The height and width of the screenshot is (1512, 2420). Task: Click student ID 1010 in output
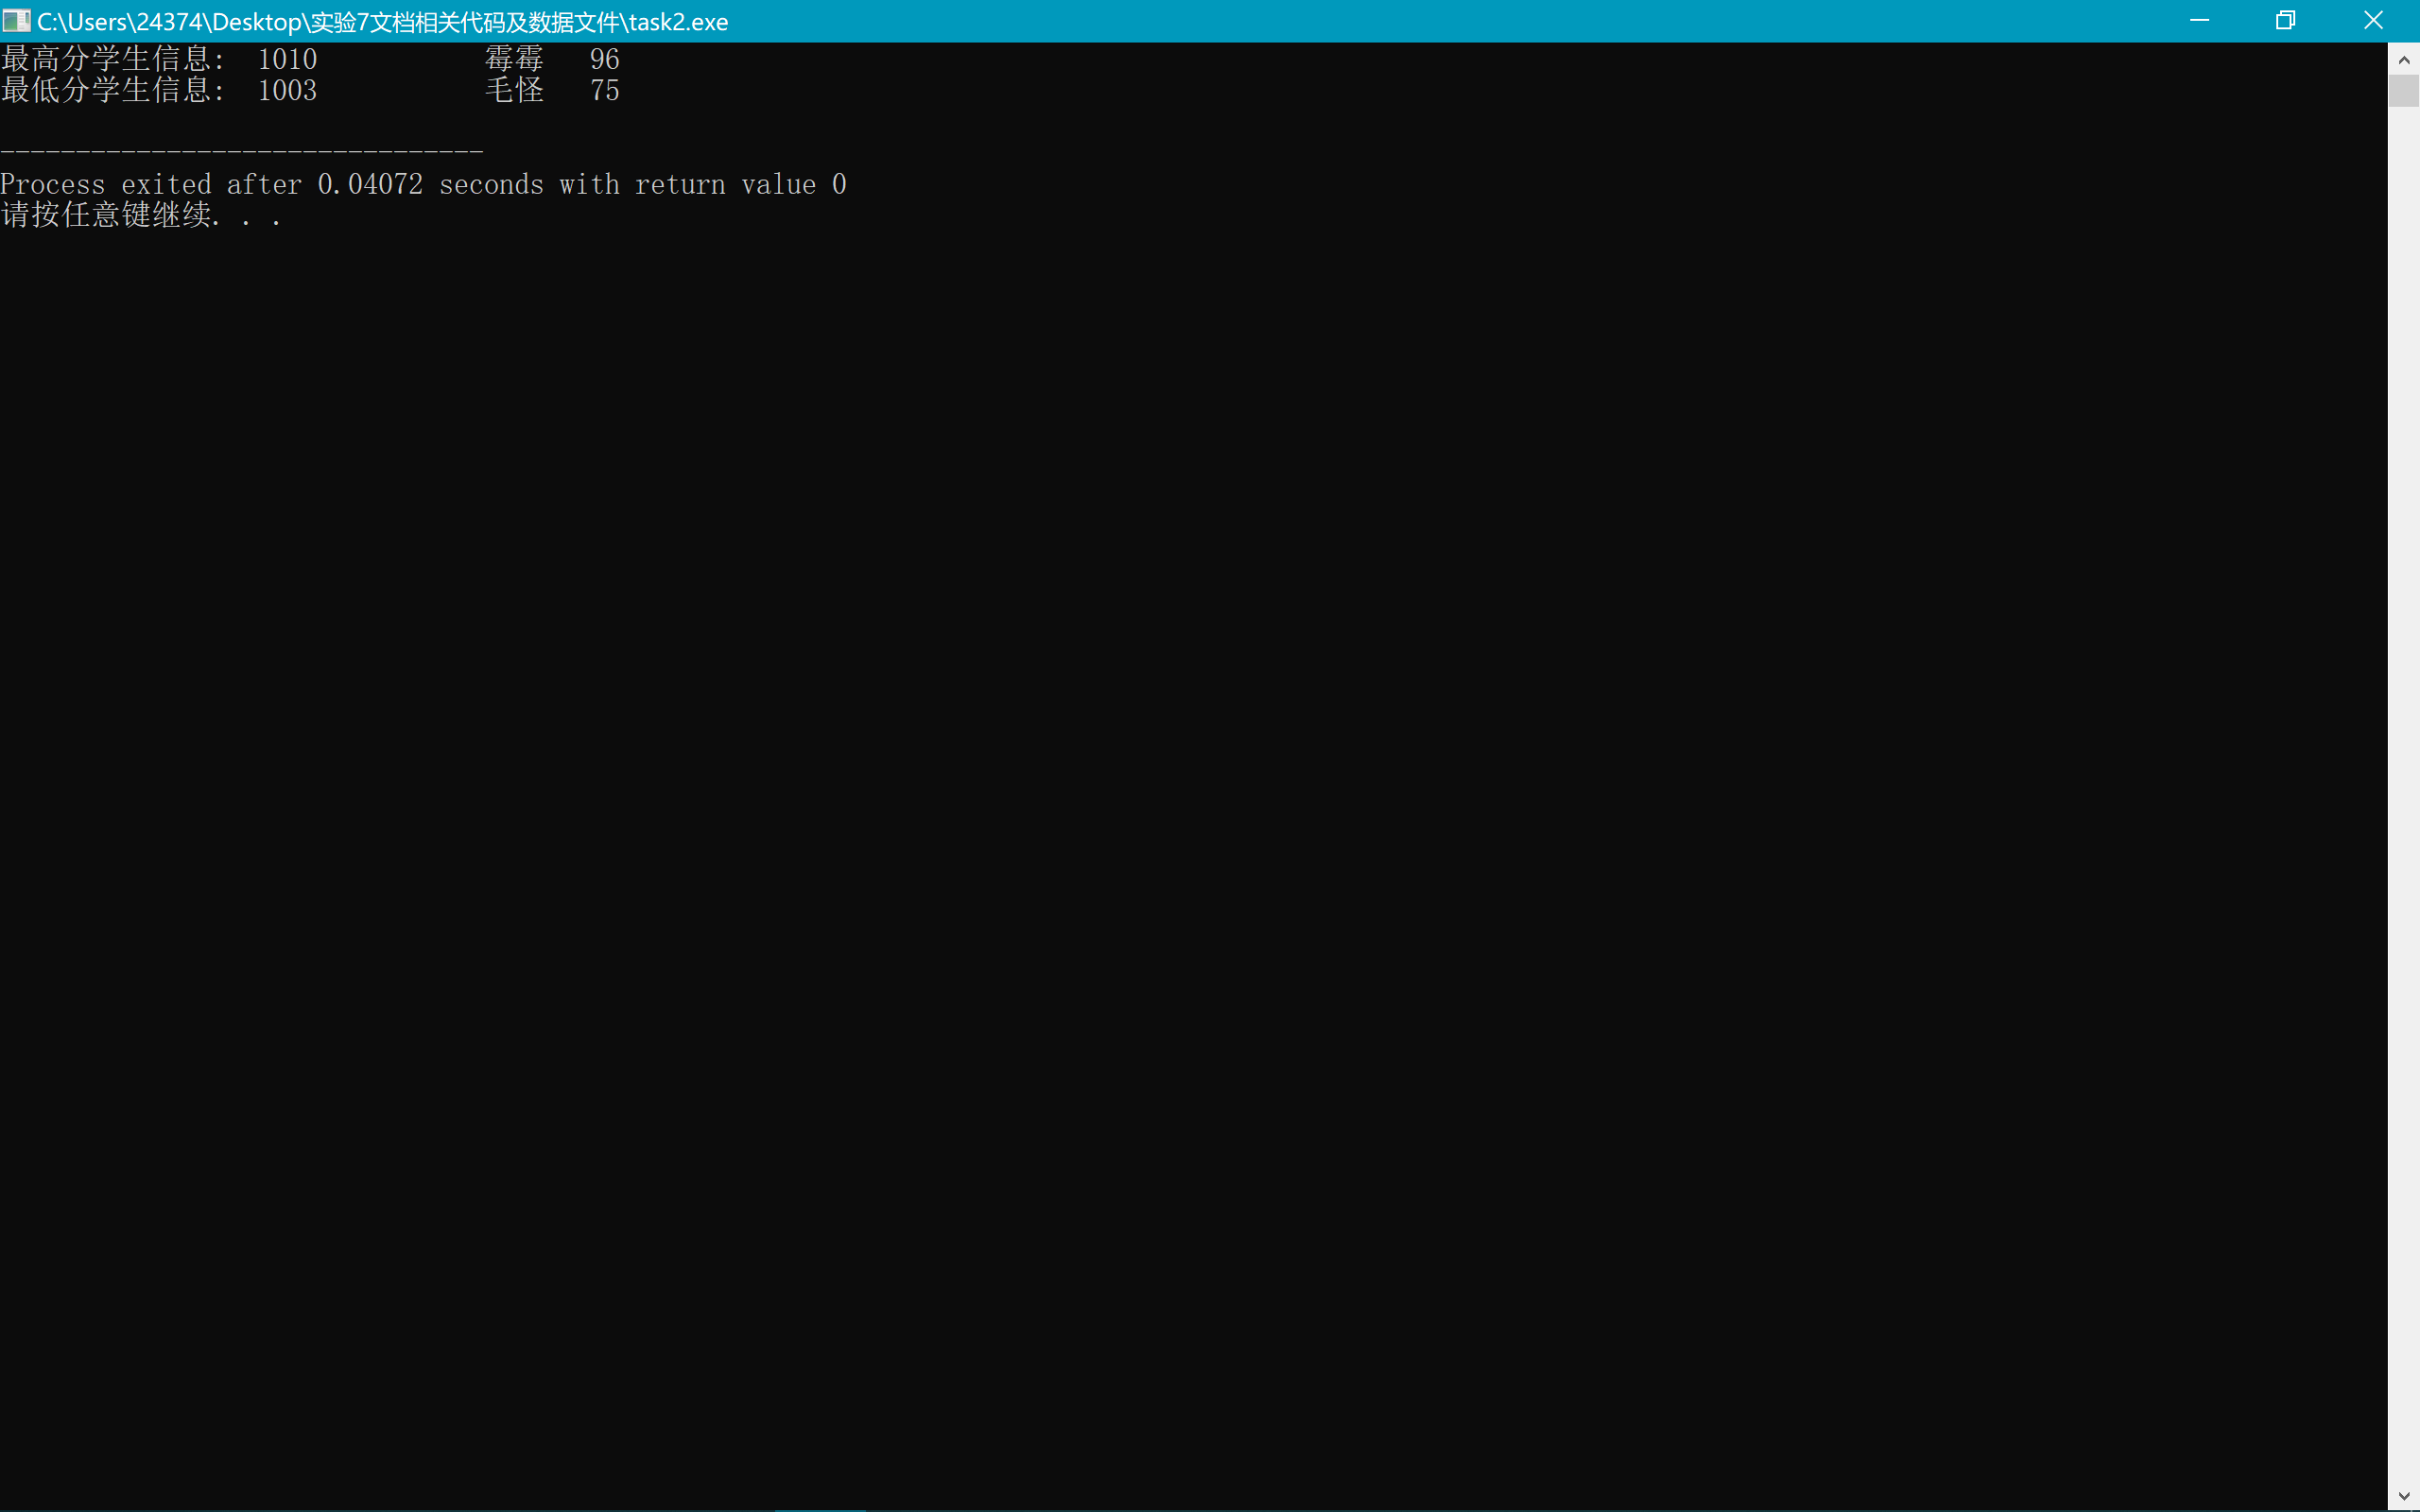click(287, 59)
